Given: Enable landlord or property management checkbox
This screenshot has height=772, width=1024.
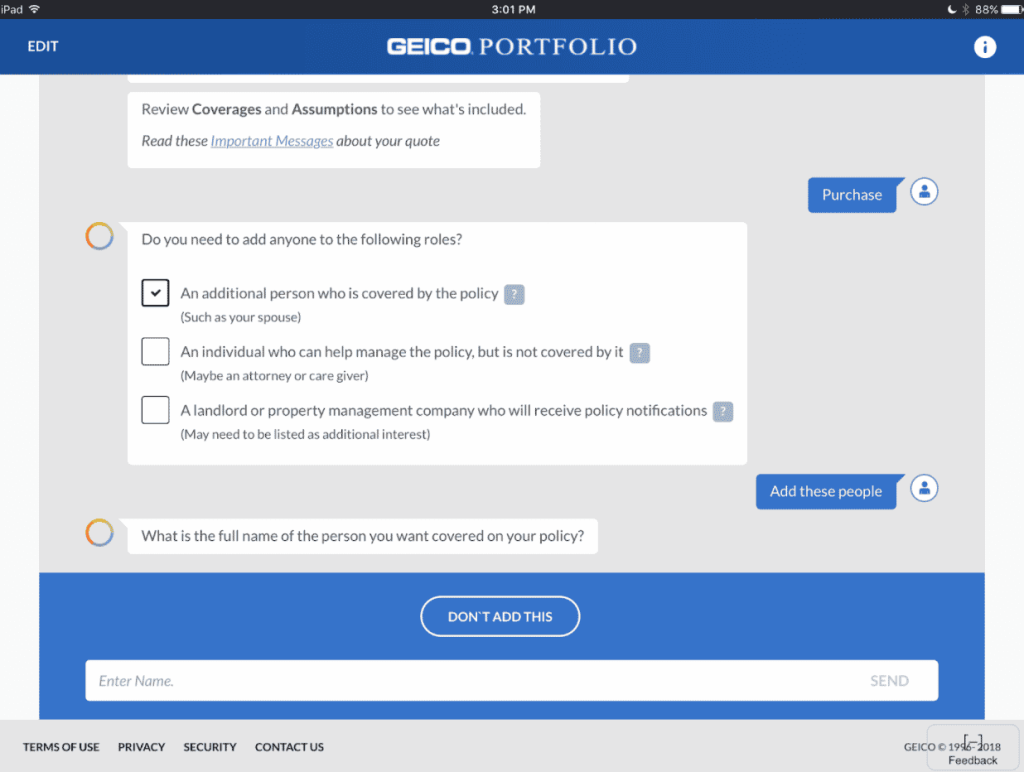Looking at the screenshot, I should coord(155,410).
